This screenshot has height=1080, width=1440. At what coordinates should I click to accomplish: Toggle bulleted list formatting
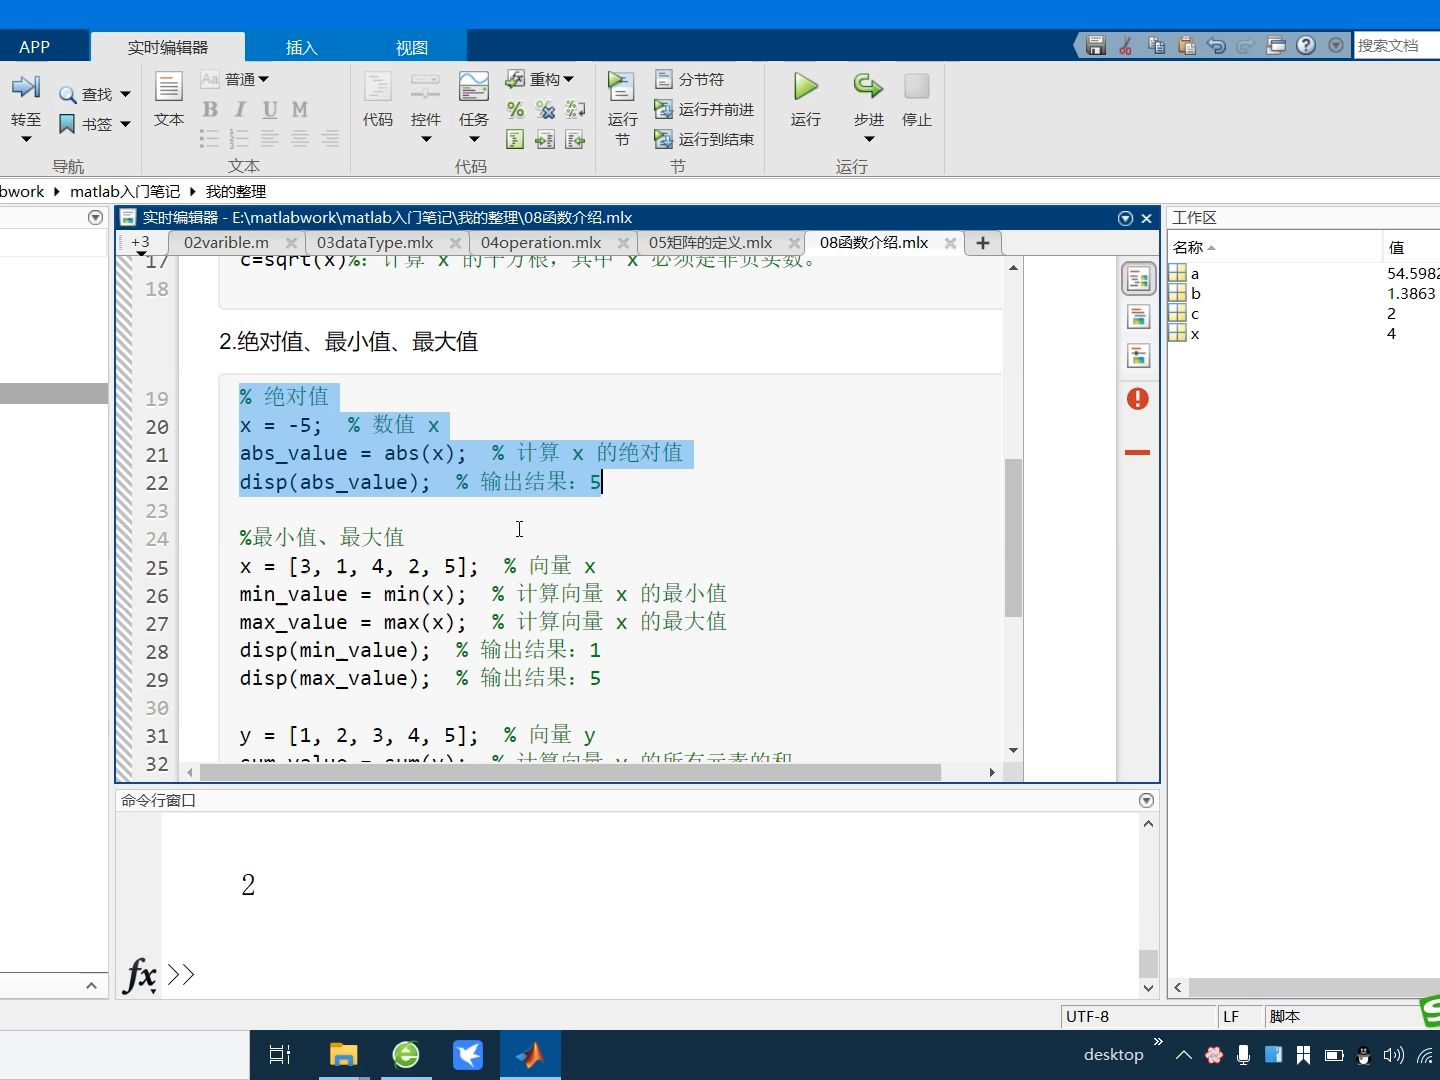point(209,140)
